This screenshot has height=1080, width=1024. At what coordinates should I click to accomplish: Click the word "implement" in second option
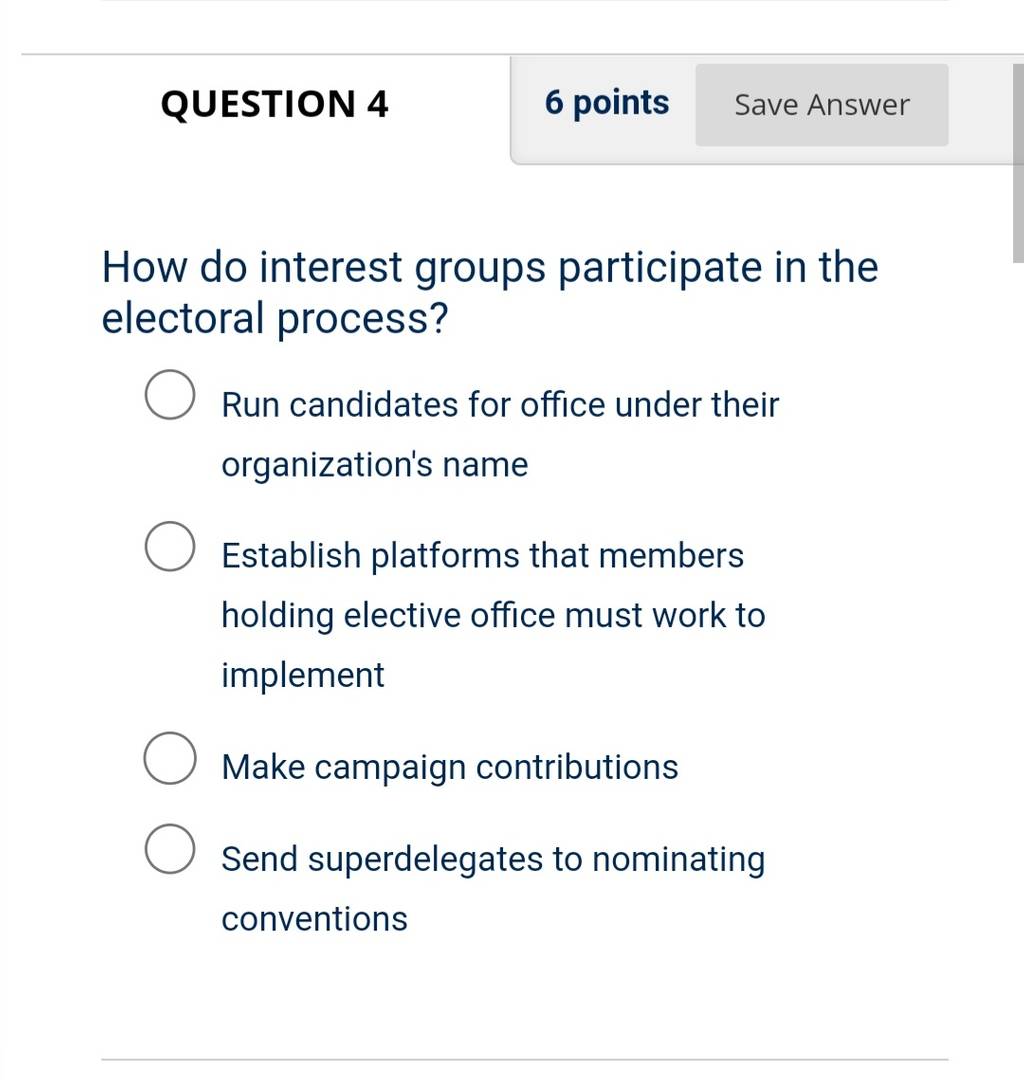[x=302, y=675]
